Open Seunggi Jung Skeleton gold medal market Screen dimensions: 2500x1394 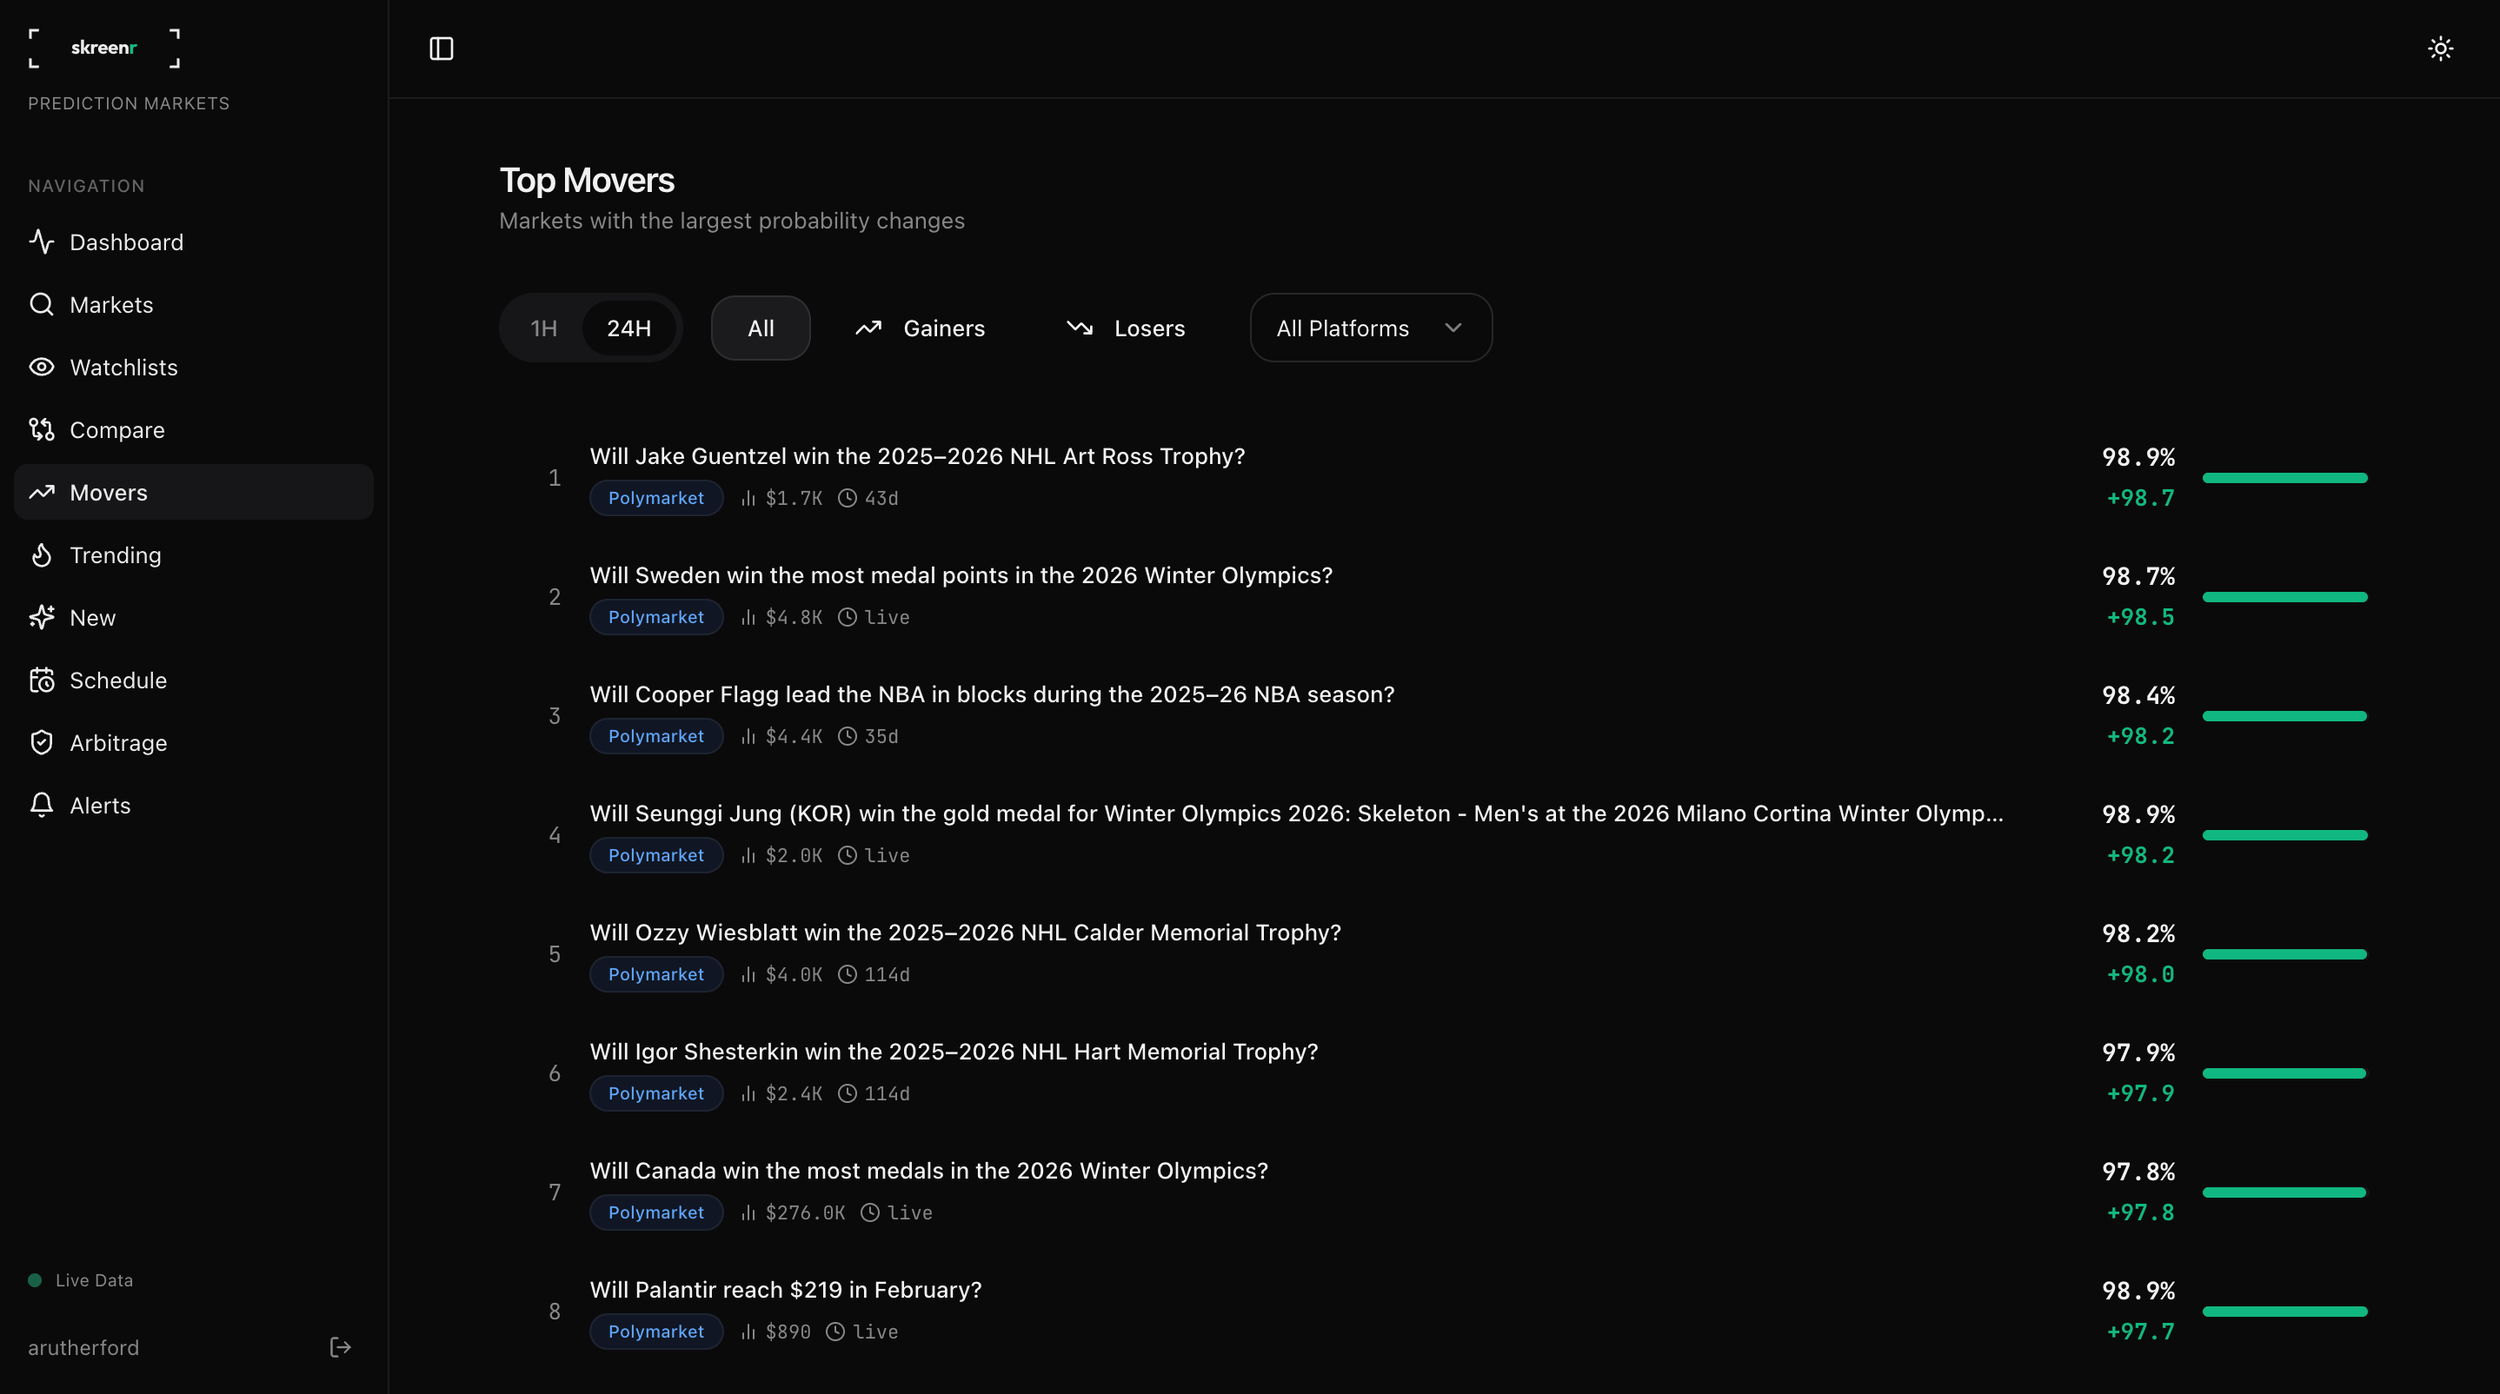click(x=1296, y=813)
